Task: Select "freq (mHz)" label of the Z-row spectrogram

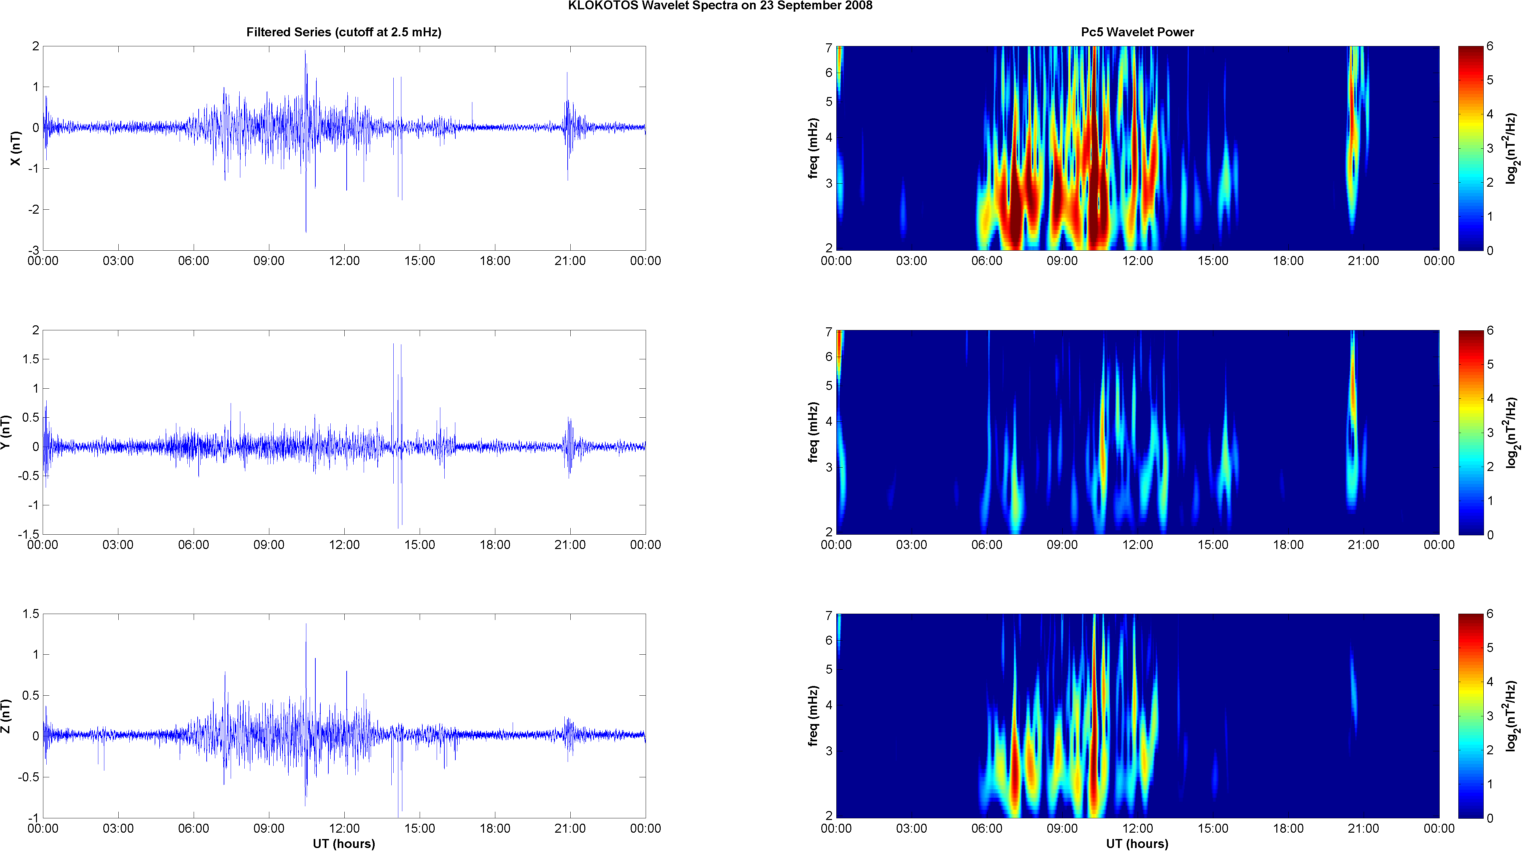Action: tap(814, 716)
